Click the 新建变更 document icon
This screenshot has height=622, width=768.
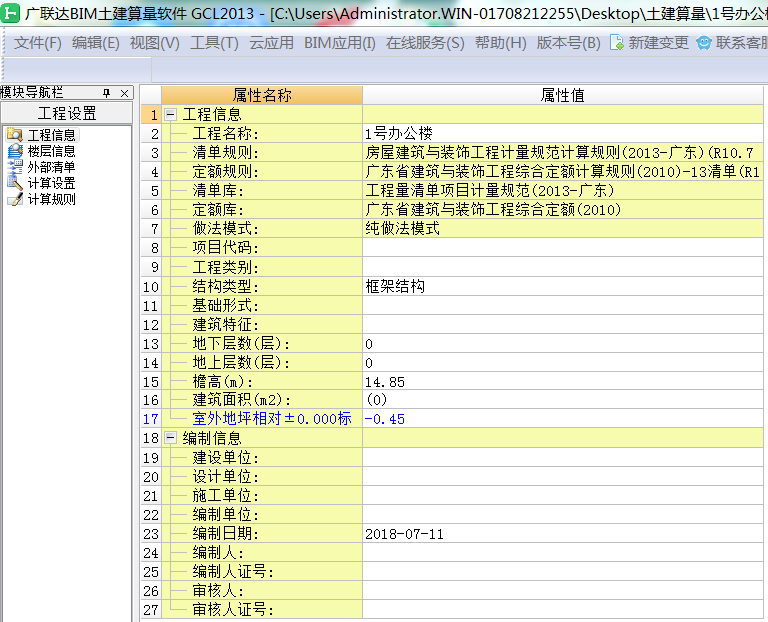pos(617,43)
